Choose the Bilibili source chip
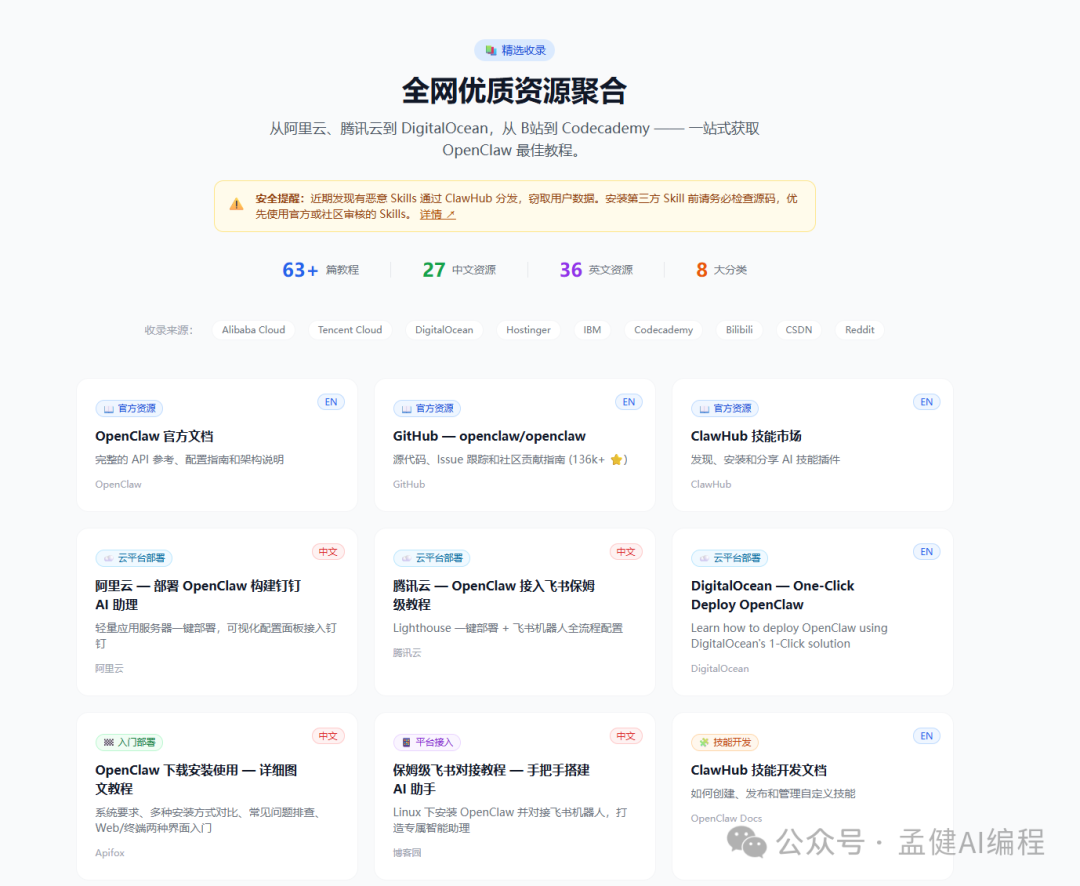Viewport: 1080px width, 886px height. click(739, 330)
